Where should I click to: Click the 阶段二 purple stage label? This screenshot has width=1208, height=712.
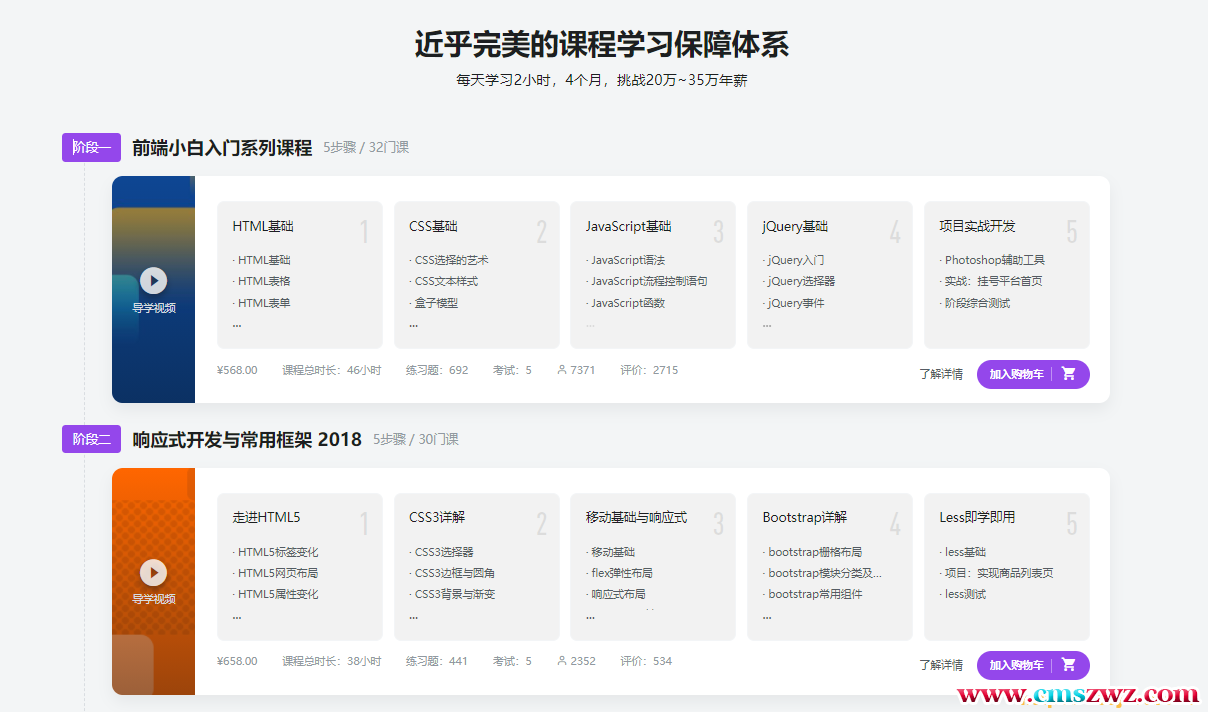point(91,439)
